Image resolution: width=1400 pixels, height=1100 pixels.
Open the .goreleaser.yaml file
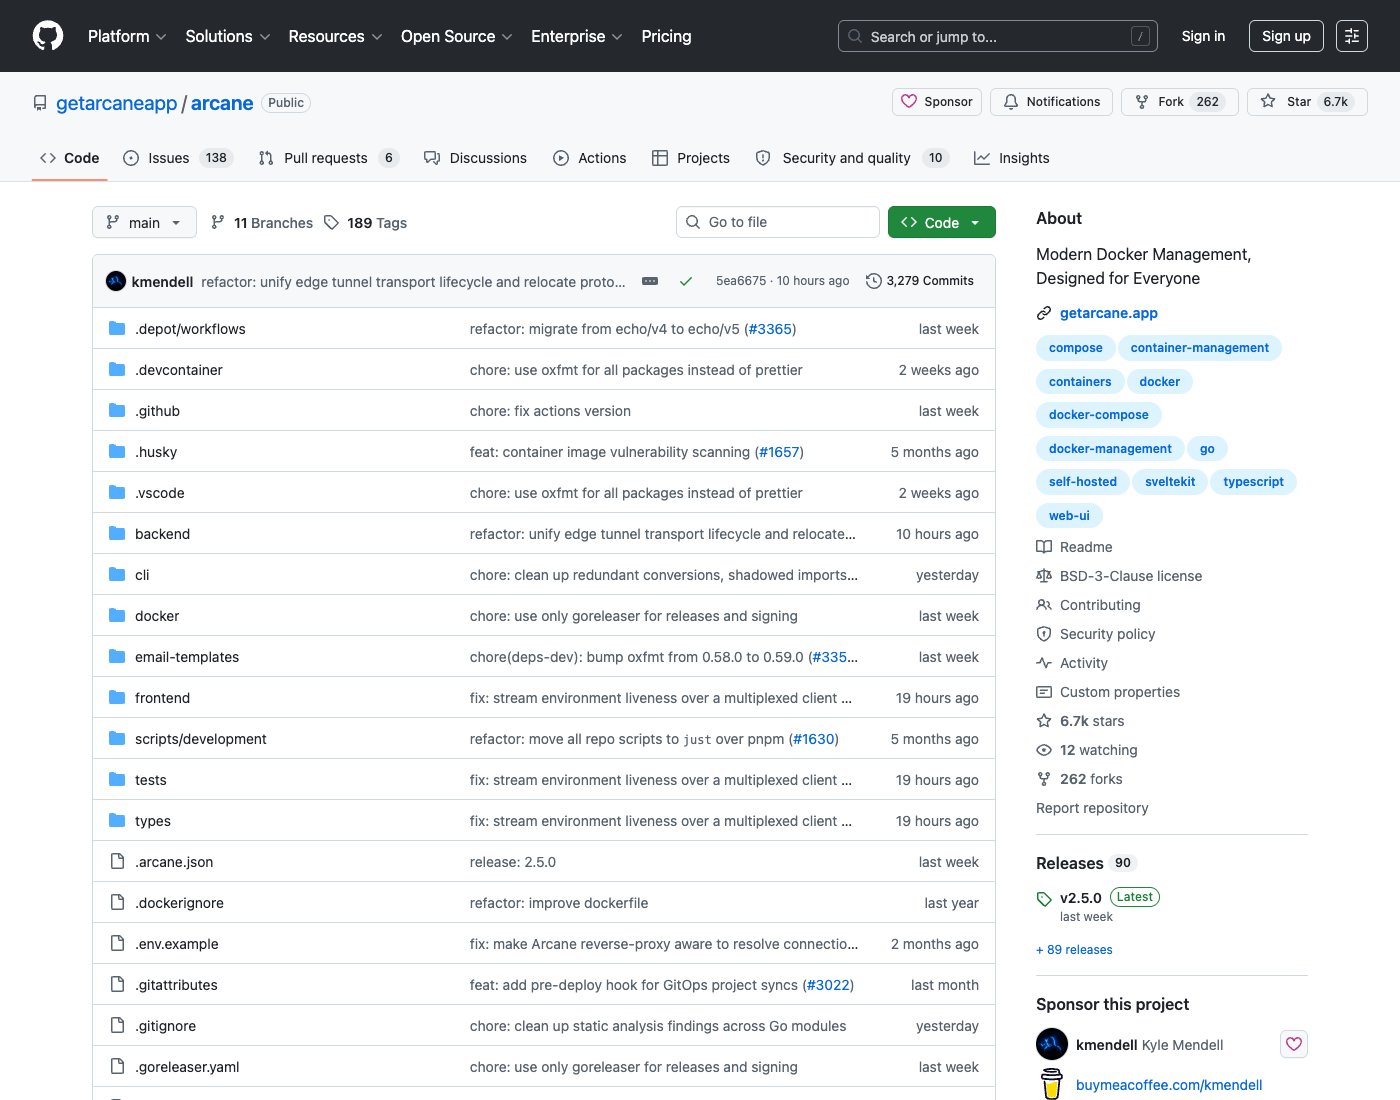coord(187,1067)
